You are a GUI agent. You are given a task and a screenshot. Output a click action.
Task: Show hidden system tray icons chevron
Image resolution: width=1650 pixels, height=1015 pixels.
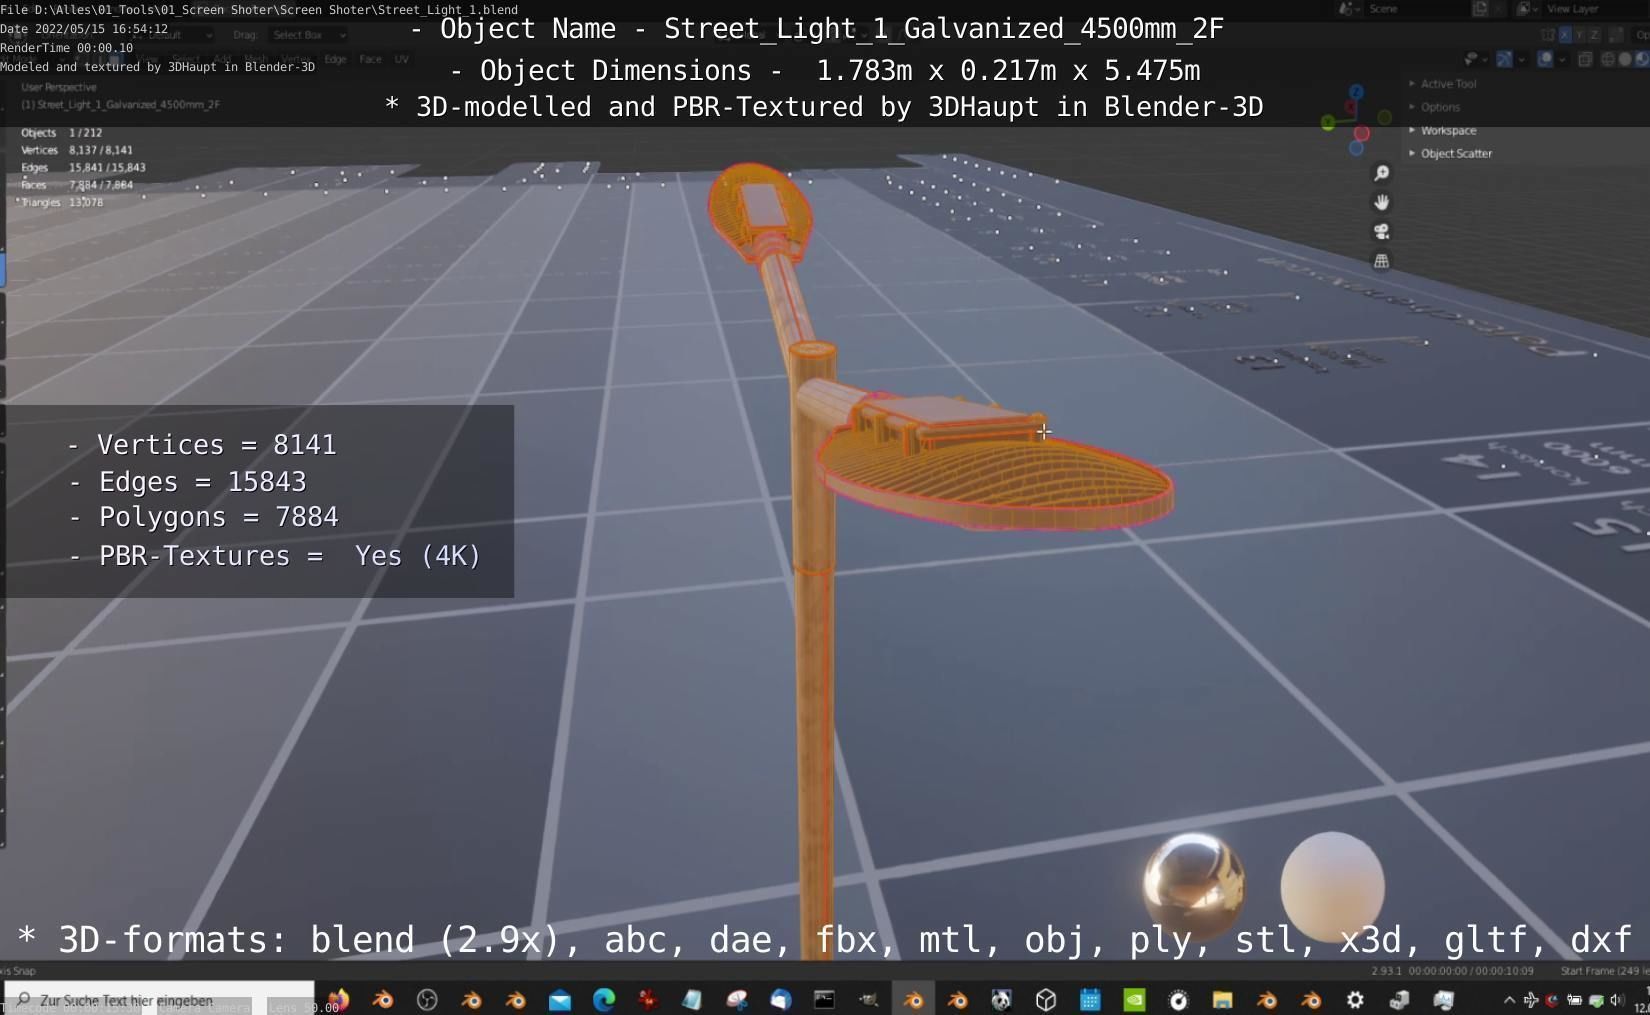click(1509, 999)
